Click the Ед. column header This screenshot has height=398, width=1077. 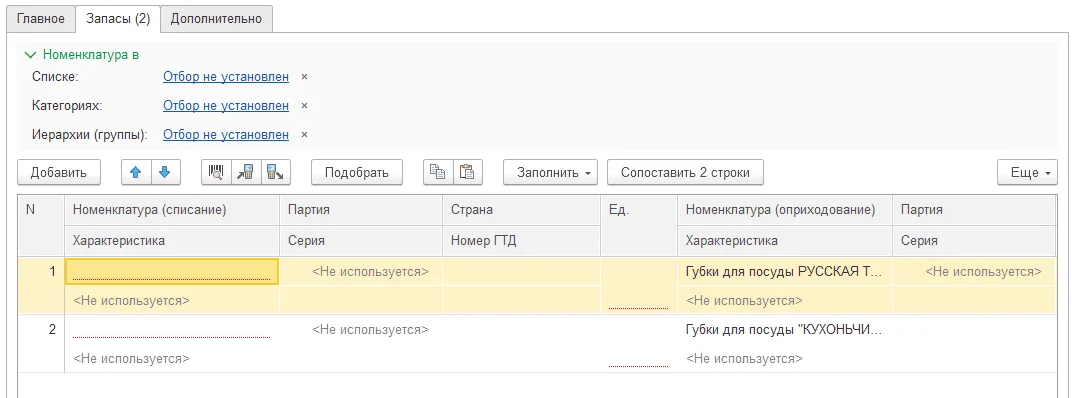639,225
